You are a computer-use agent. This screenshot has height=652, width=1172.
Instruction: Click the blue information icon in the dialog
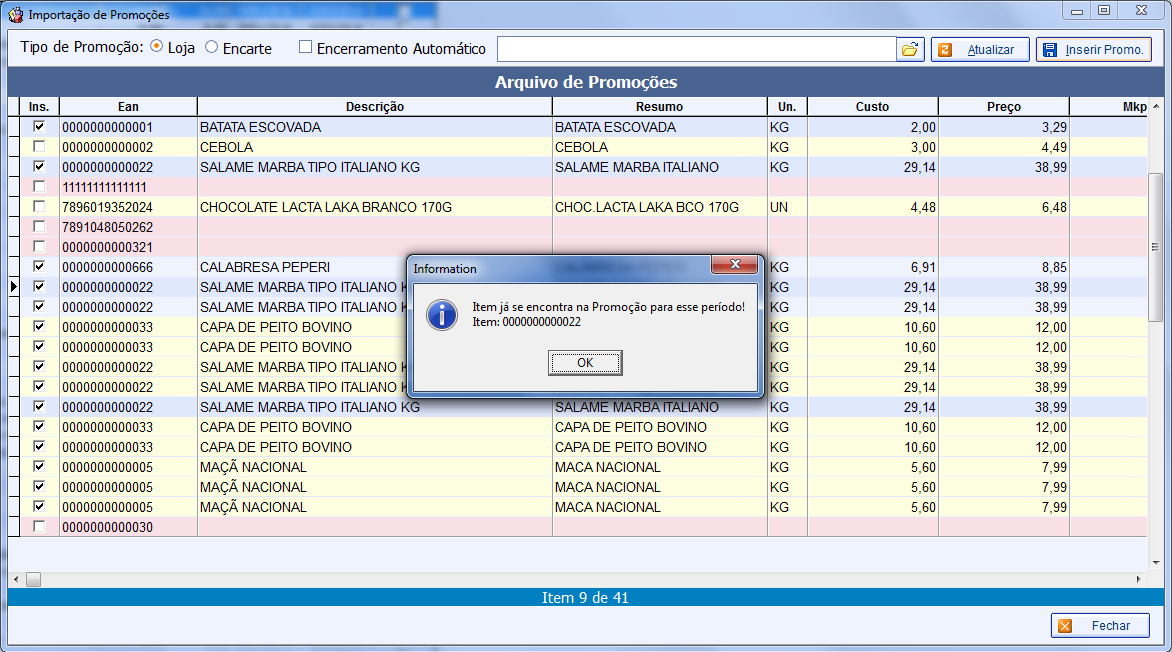441,314
